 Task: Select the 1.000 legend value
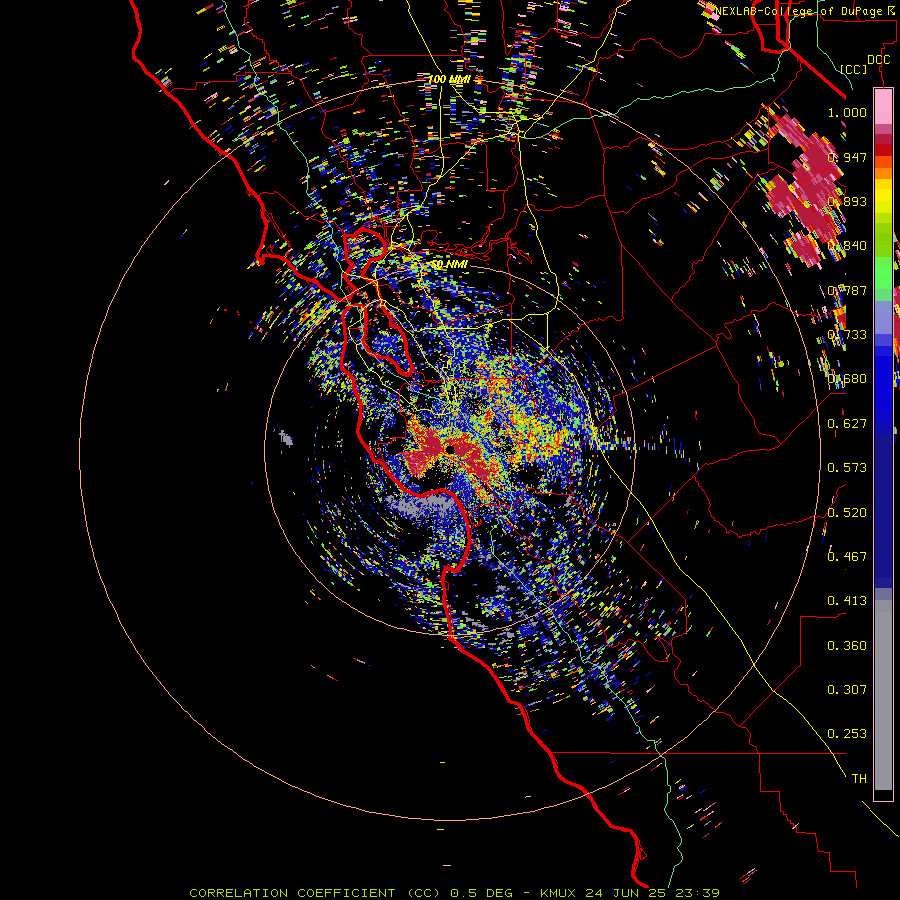(x=847, y=113)
